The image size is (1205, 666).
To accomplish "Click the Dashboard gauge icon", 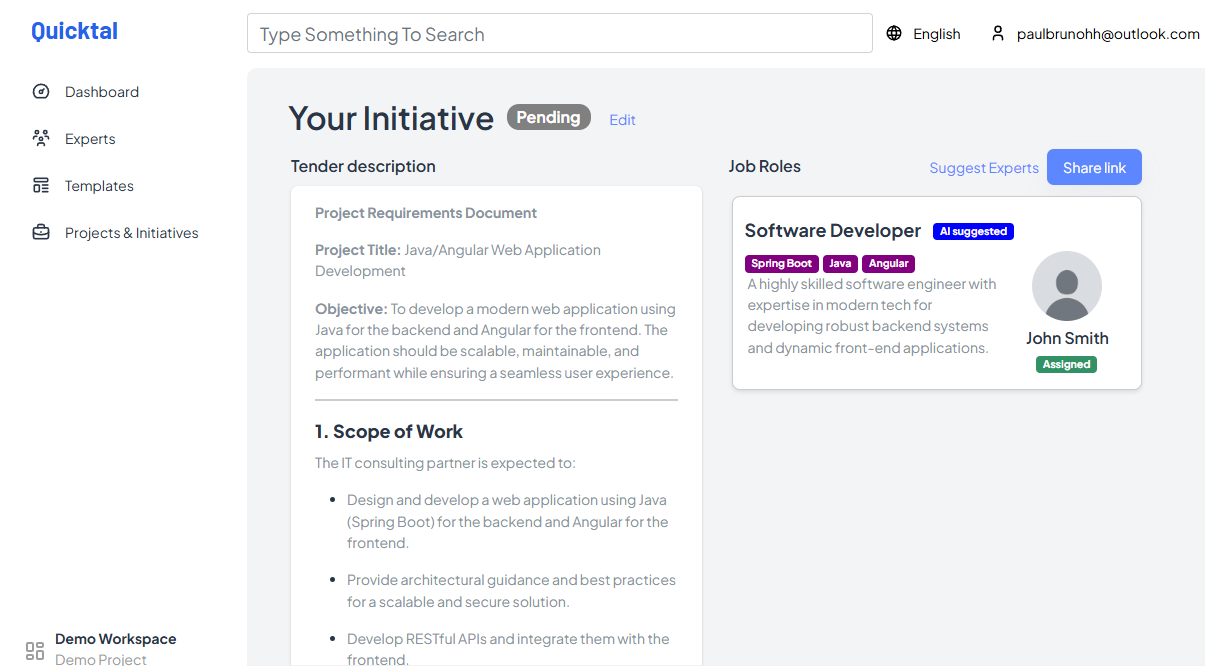I will (x=41, y=92).
